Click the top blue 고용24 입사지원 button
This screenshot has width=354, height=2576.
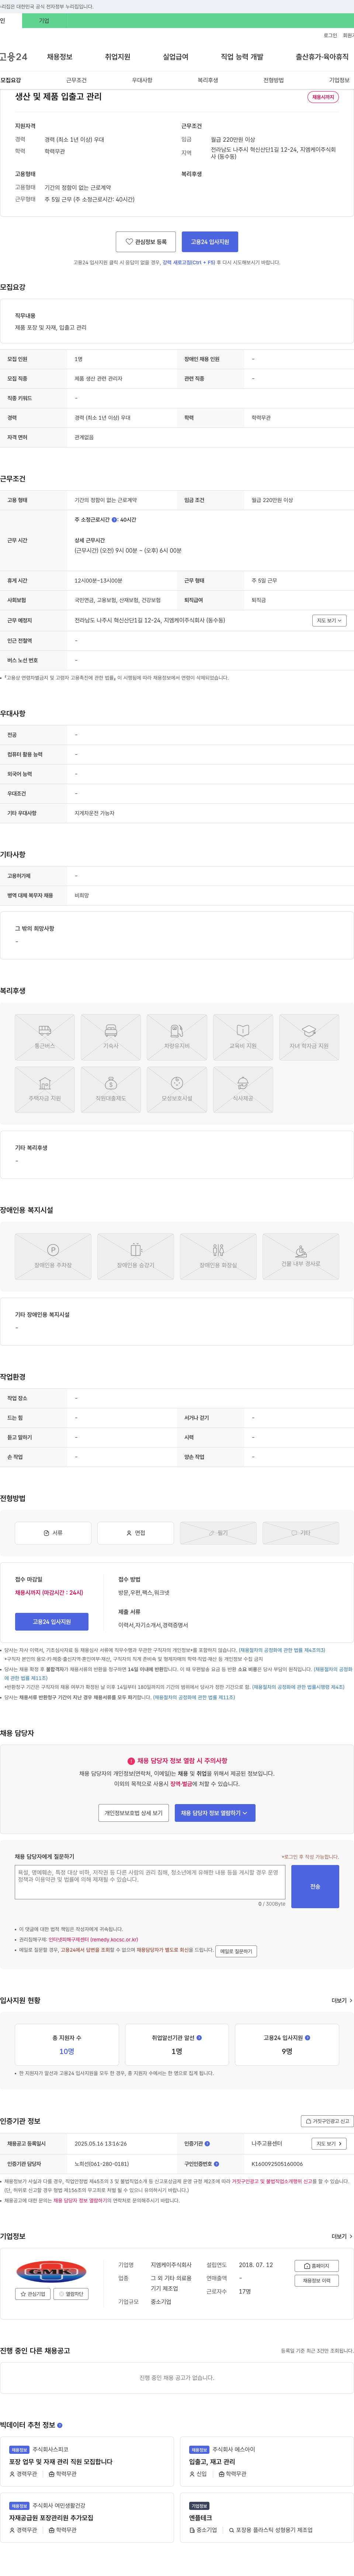tap(210, 242)
